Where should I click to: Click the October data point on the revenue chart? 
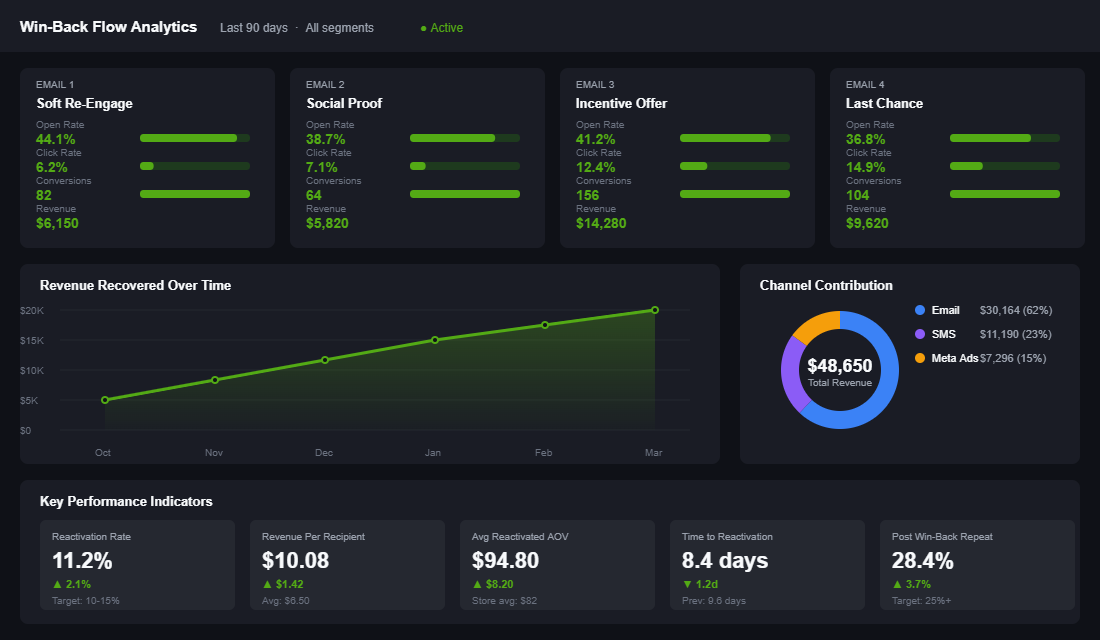[103, 399]
